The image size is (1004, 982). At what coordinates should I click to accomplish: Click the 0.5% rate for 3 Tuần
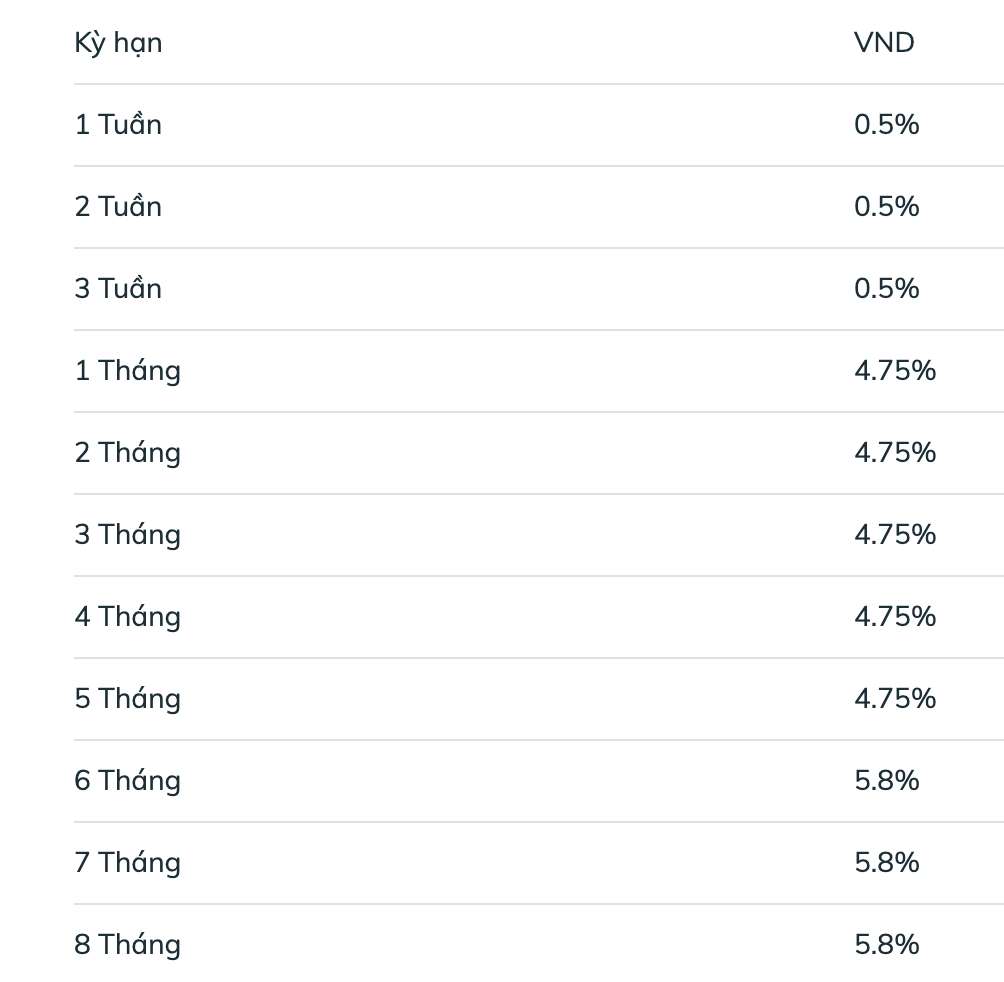pyautogui.click(x=886, y=289)
